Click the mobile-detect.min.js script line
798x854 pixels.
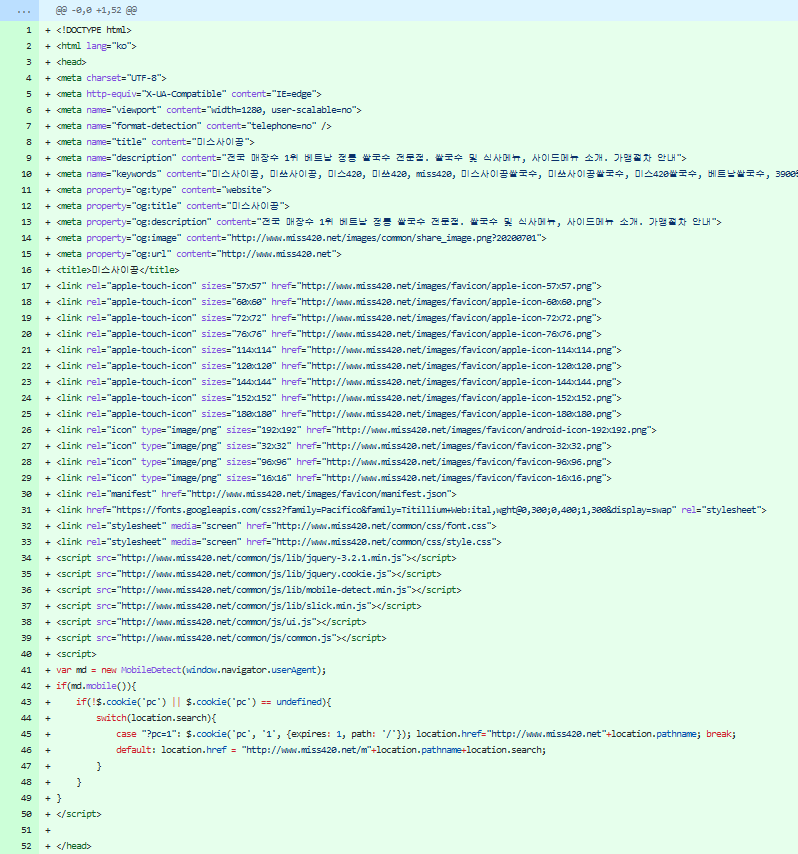coord(259,590)
